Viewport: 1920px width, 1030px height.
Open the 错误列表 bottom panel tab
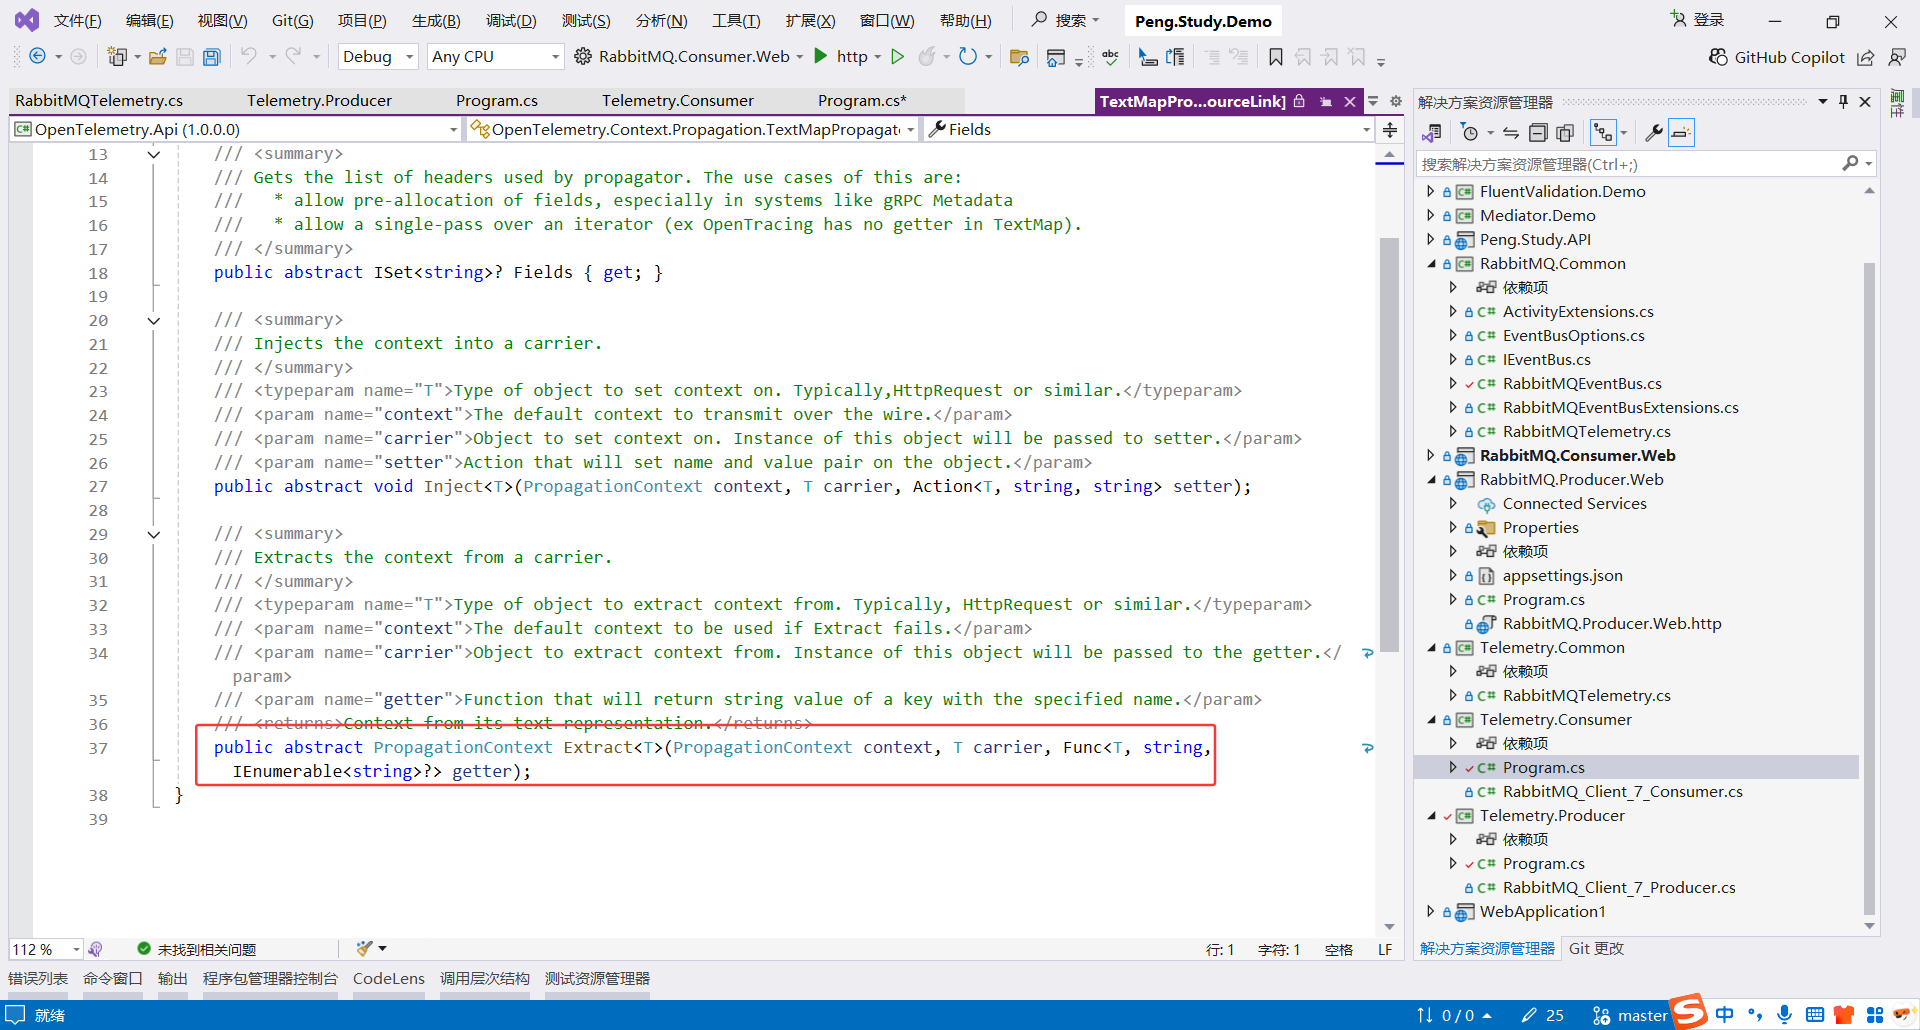[x=38, y=979]
